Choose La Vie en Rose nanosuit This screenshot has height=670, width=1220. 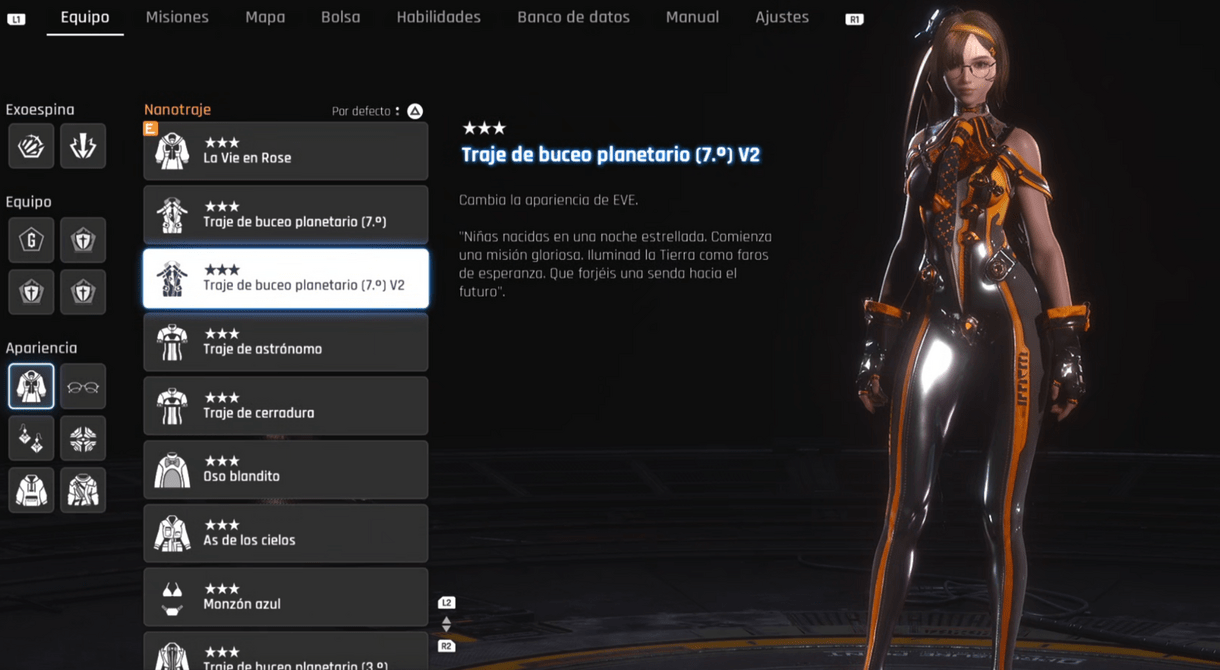[286, 151]
